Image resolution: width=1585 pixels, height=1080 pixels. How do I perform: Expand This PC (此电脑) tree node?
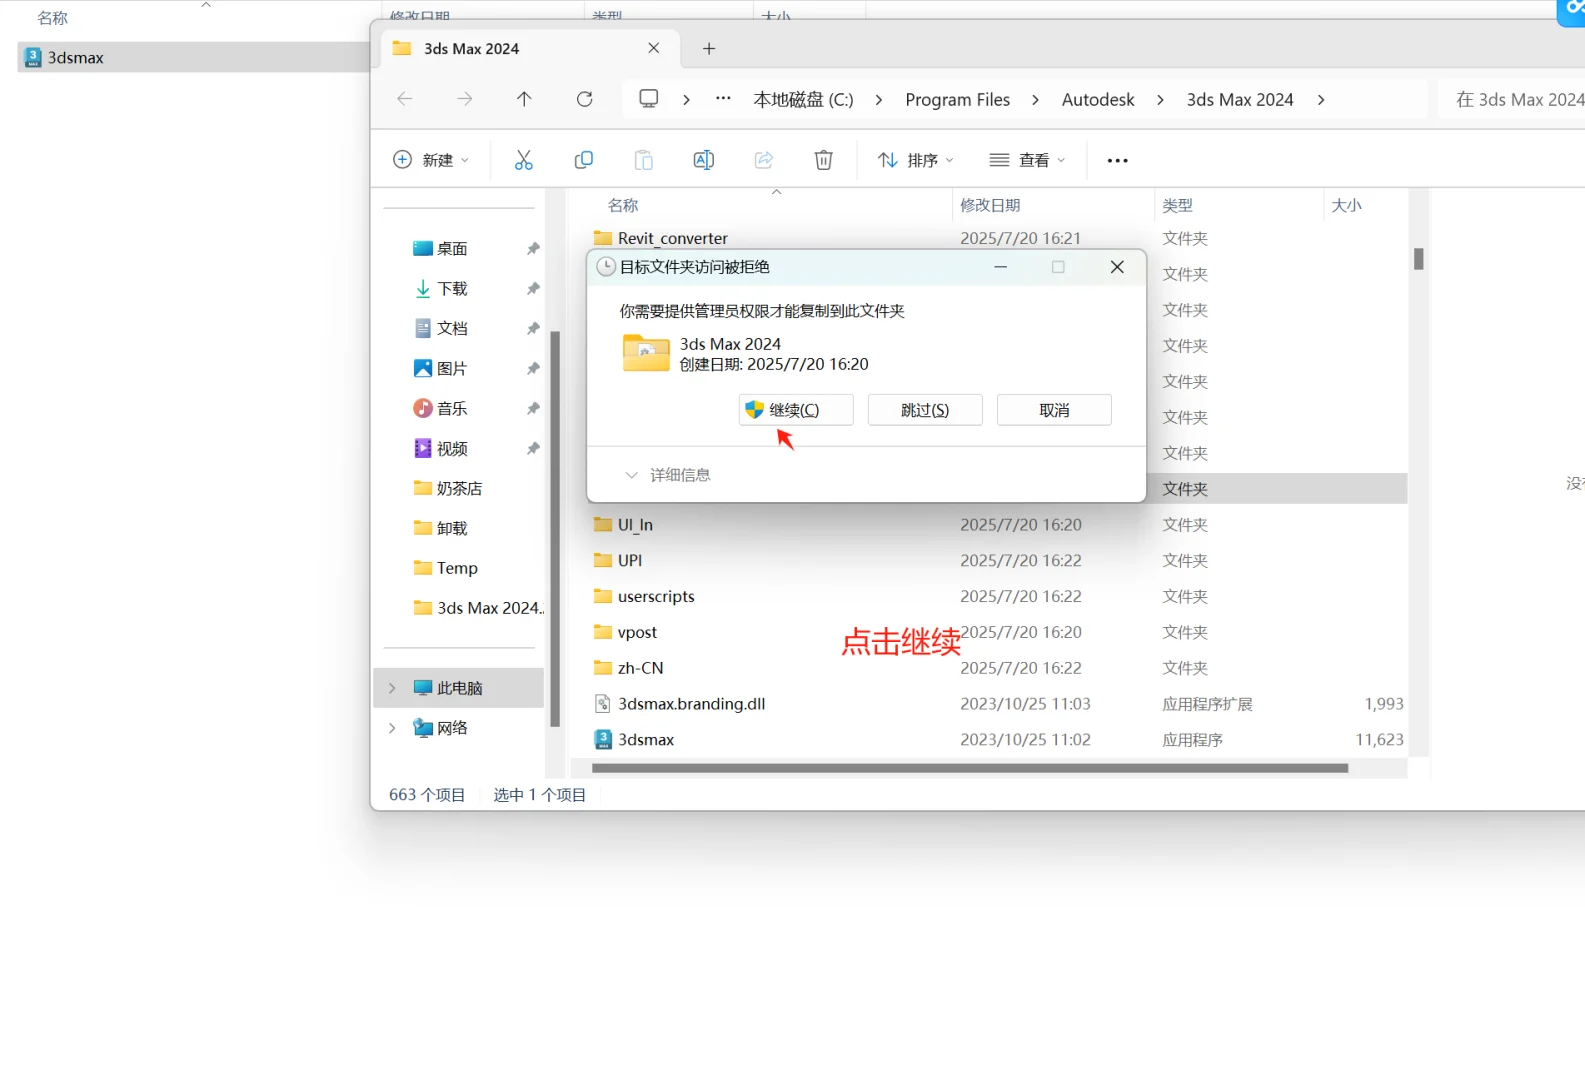click(x=392, y=688)
